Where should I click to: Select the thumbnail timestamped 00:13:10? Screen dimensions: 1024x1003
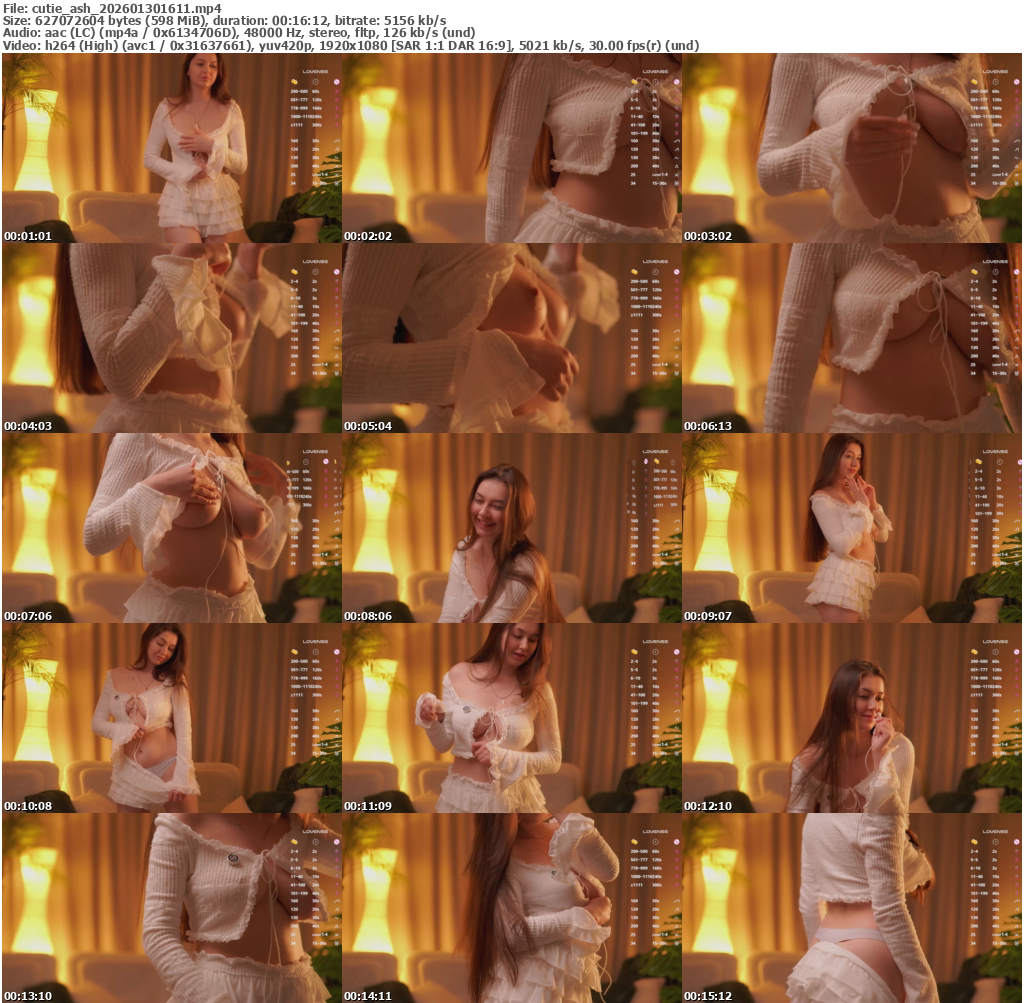pos(171,907)
